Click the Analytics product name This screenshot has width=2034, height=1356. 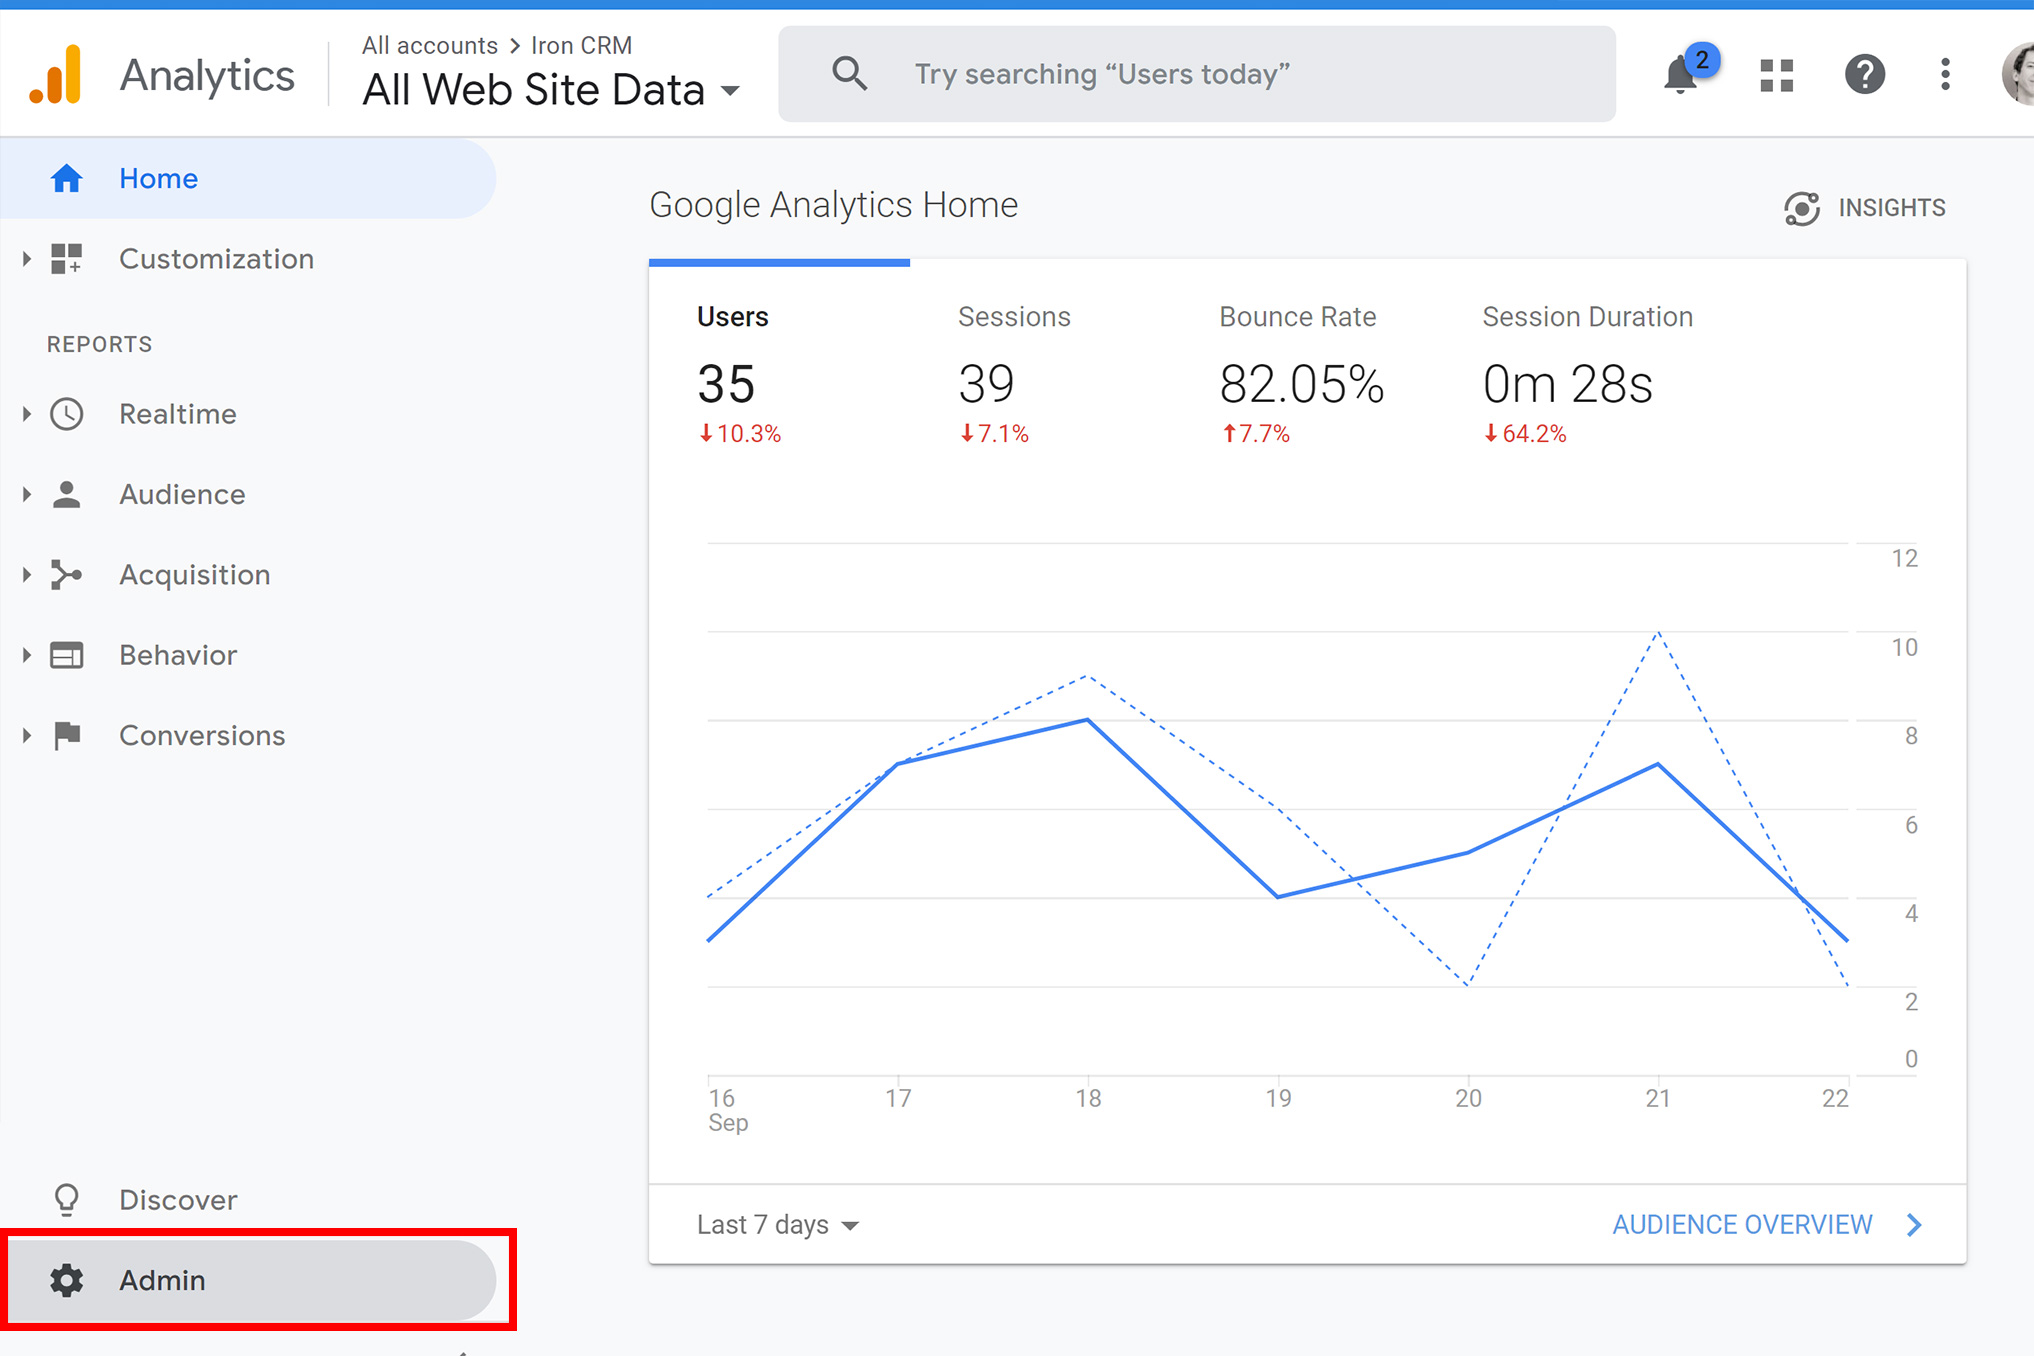coord(207,75)
